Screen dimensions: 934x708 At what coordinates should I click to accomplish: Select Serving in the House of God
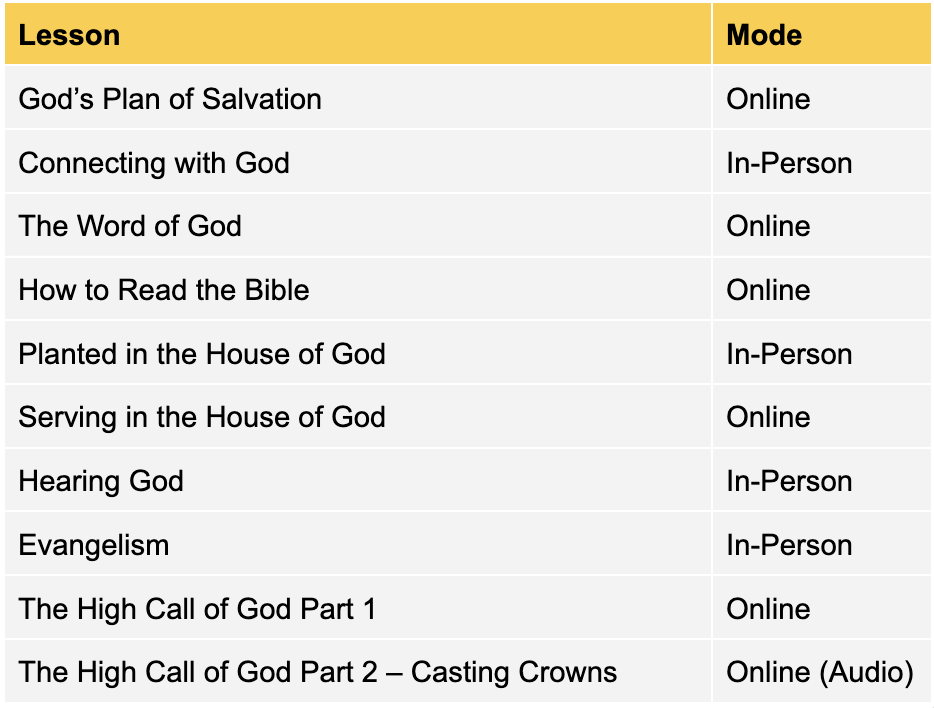tap(202, 417)
